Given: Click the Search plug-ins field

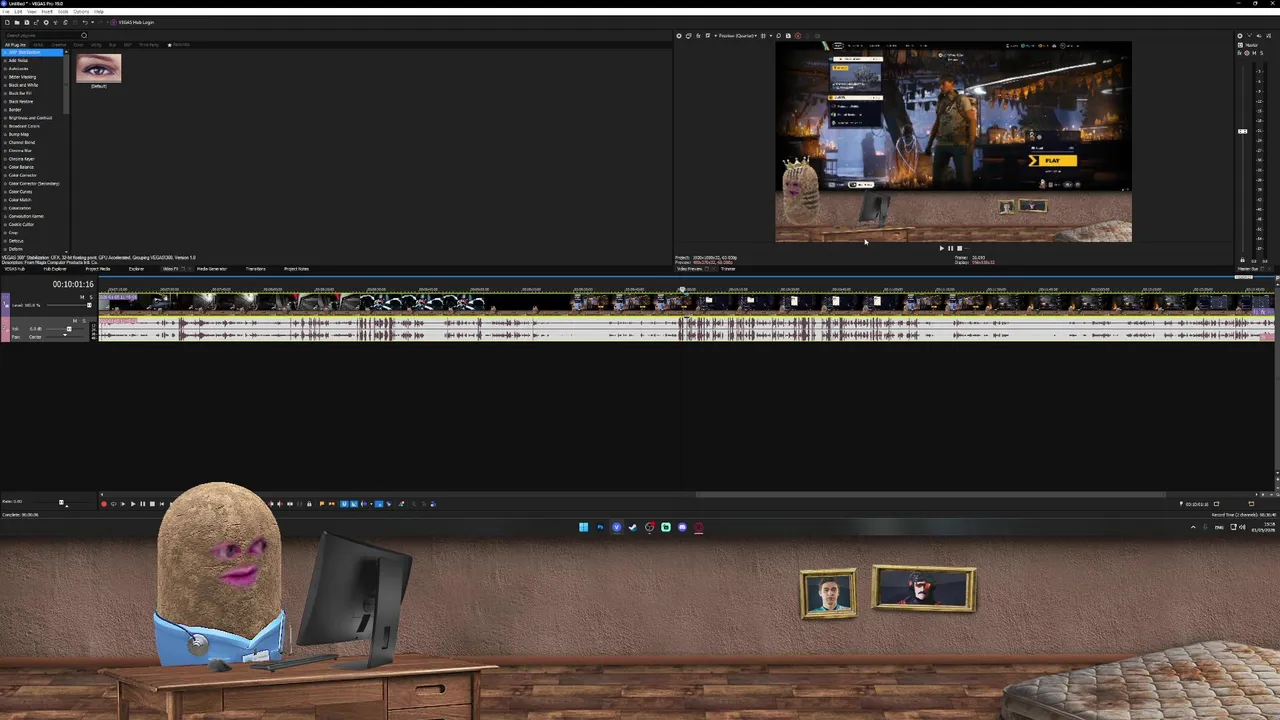Looking at the screenshot, I should (x=40, y=36).
